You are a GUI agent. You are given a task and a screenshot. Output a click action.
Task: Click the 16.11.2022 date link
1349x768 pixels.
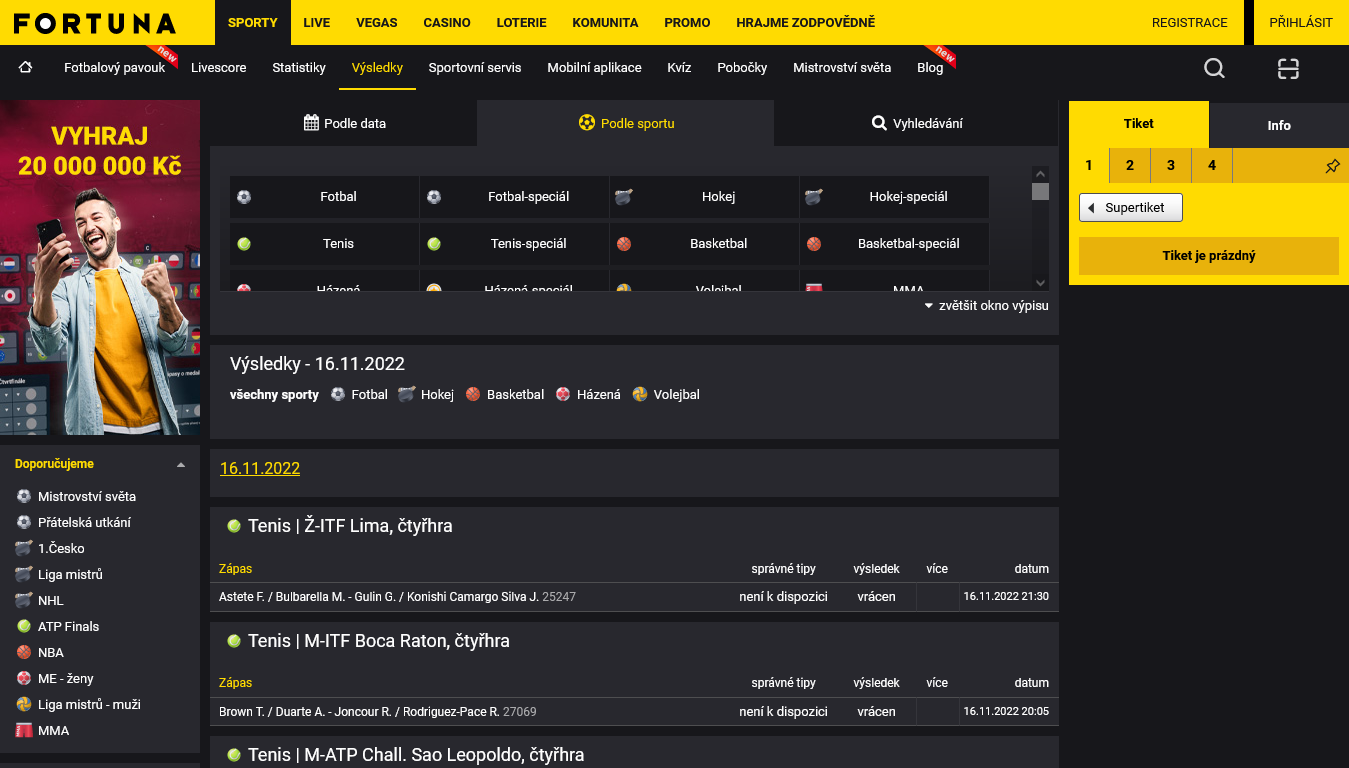pyautogui.click(x=260, y=468)
